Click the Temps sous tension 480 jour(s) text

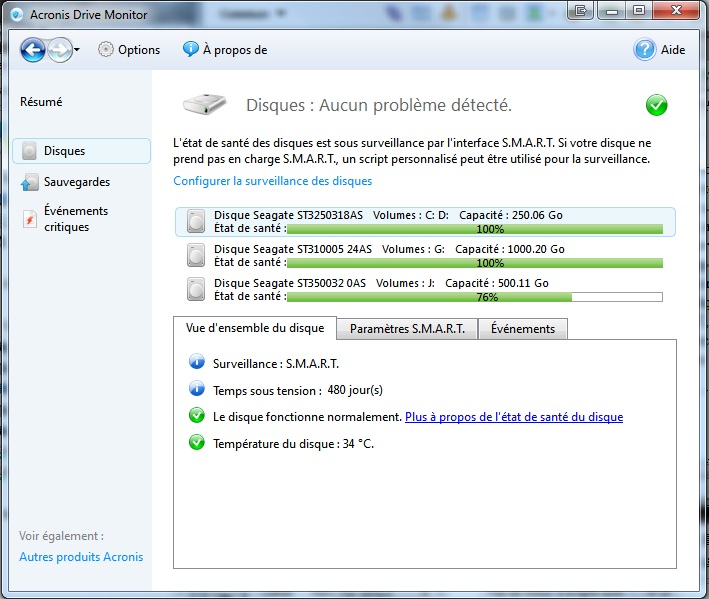click(298, 390)
